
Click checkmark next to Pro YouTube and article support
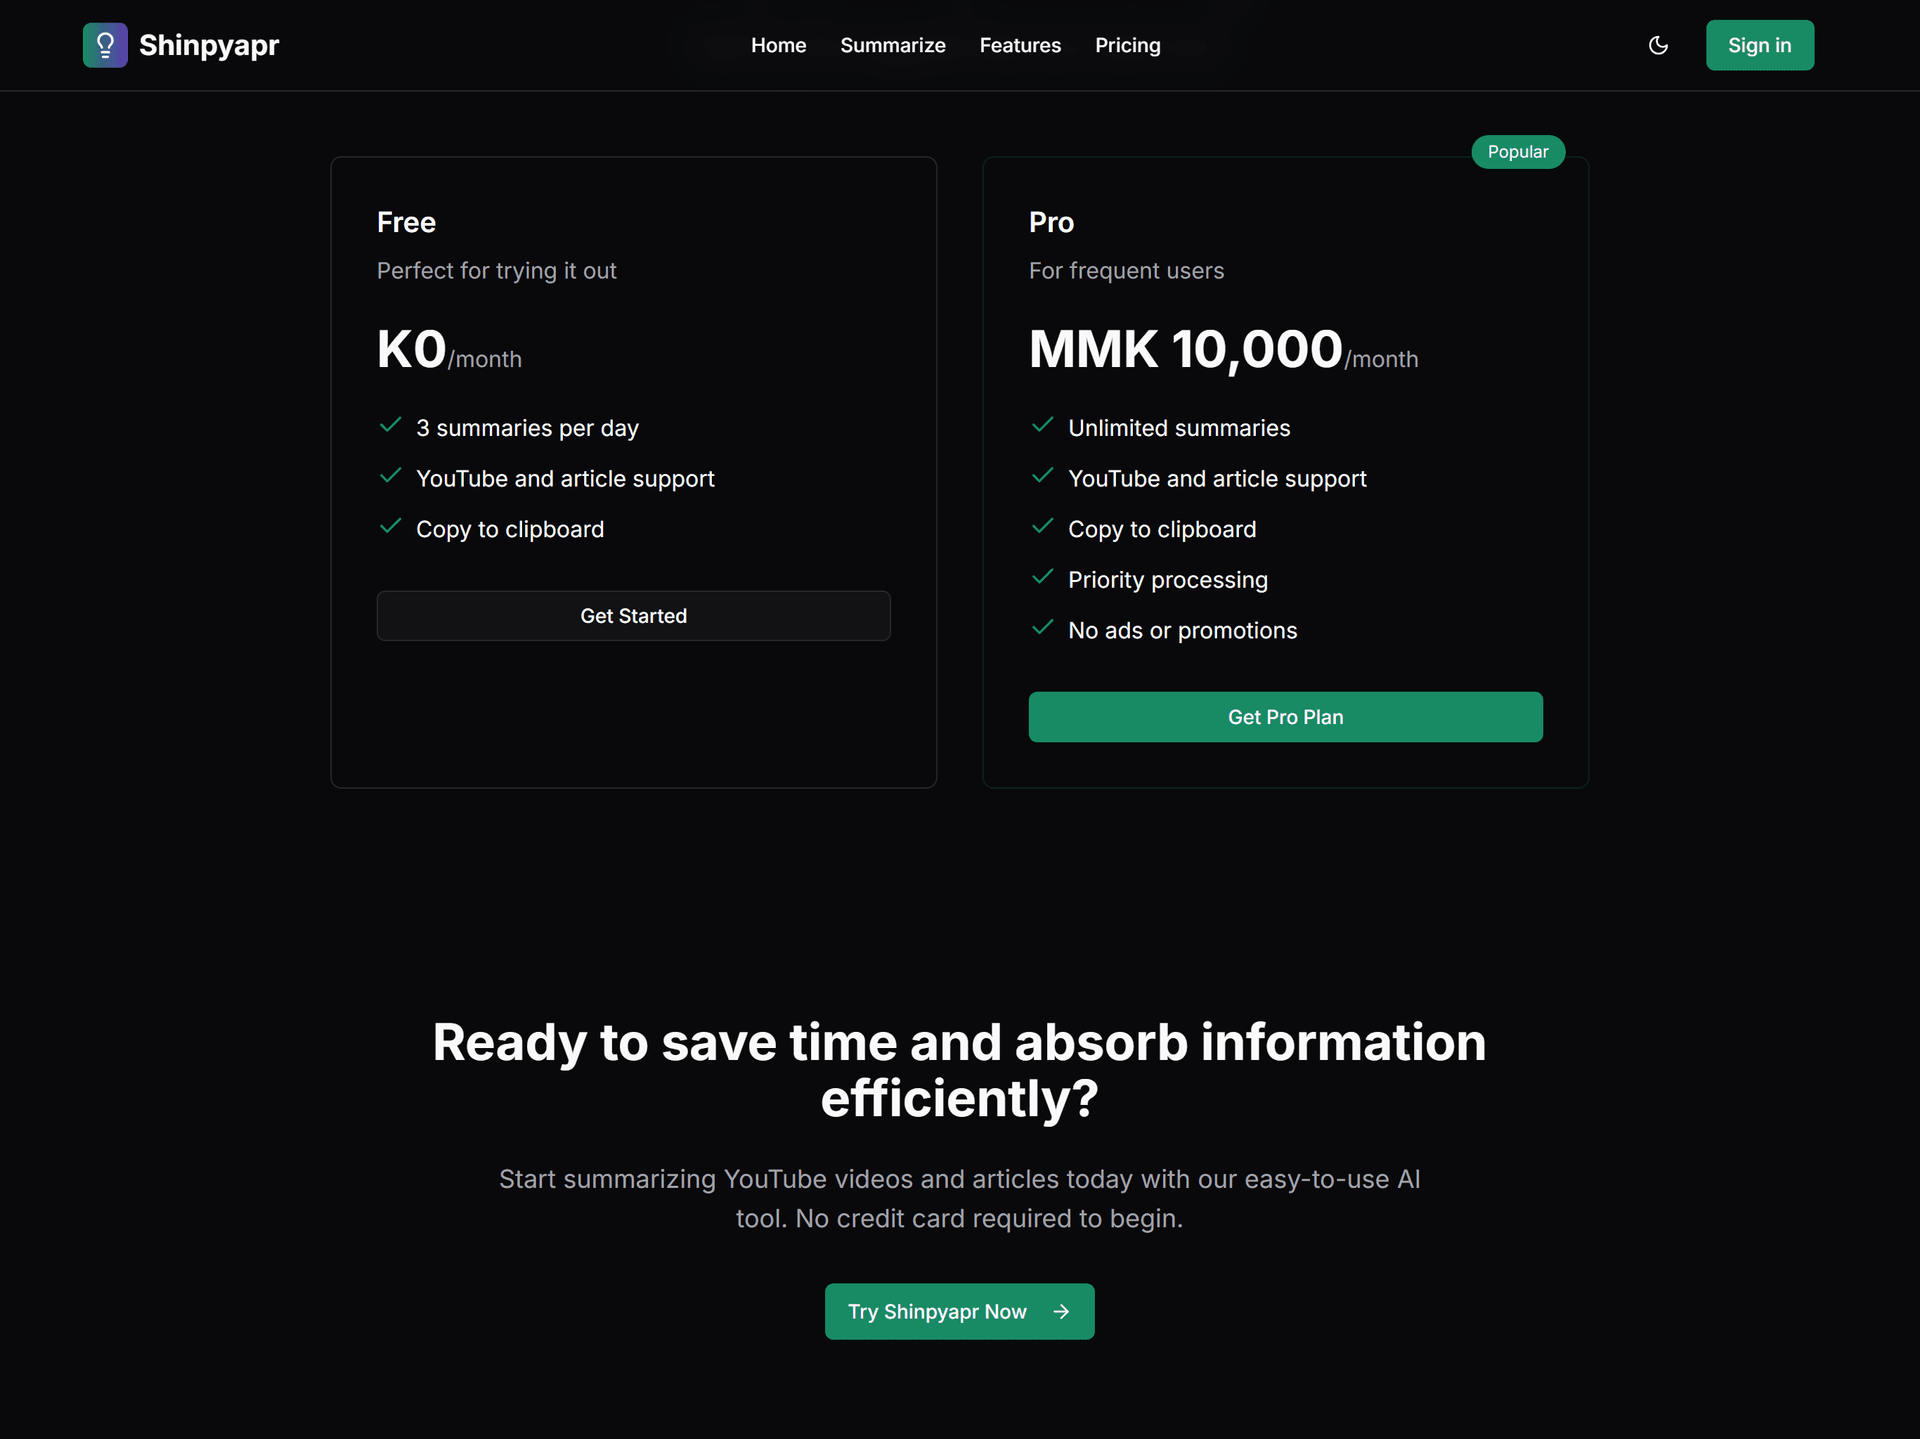[x=1043, y=476]
